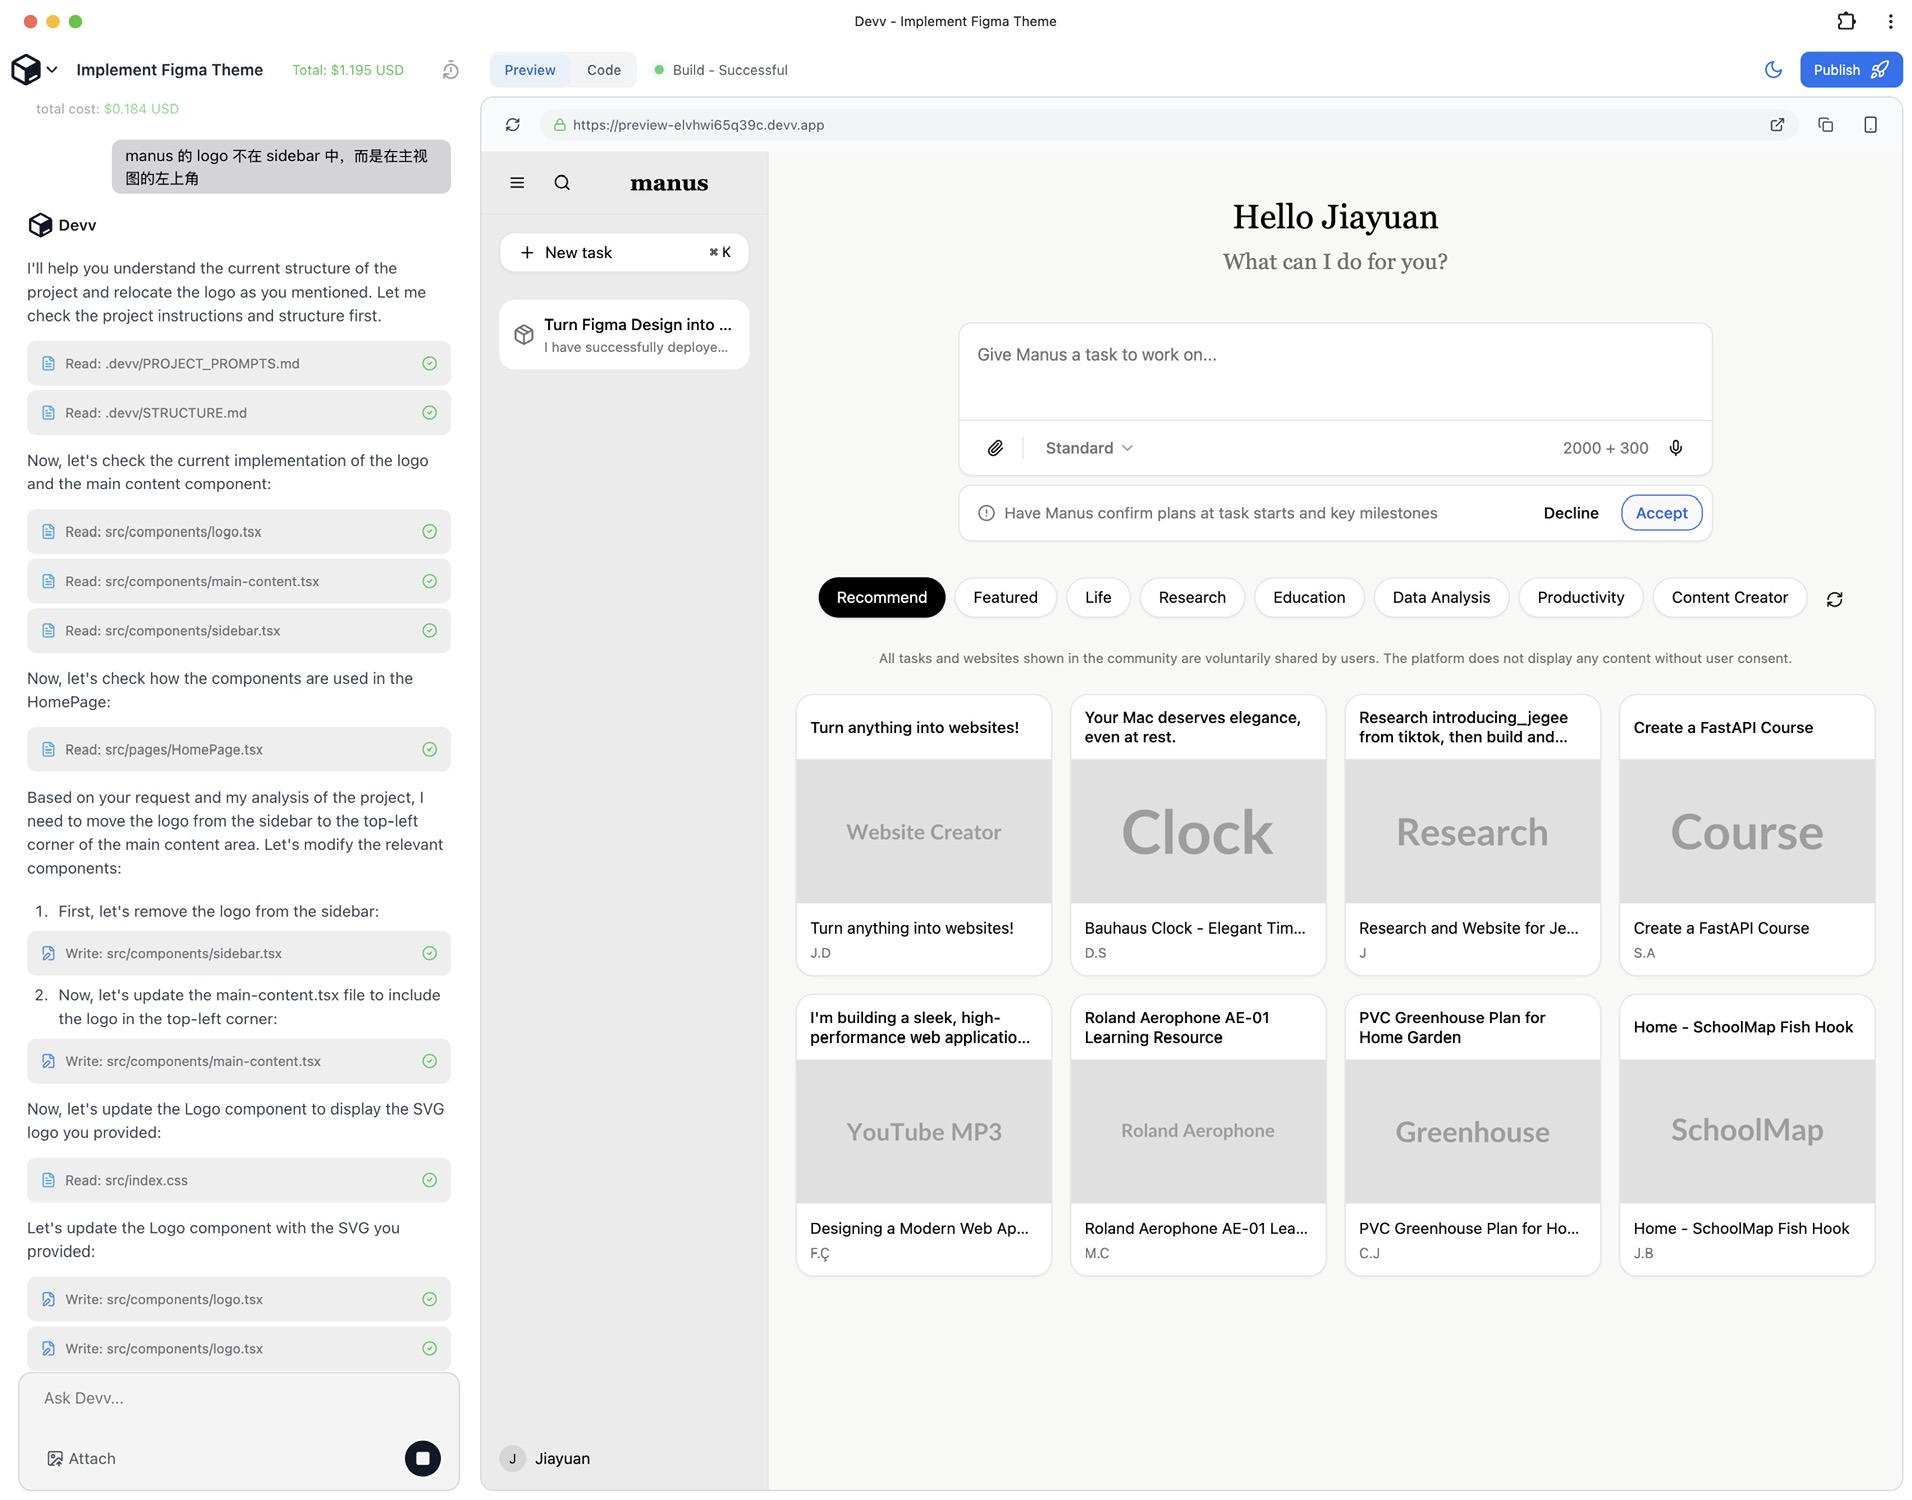Select the Life category
Image resolution: width=1912 pixels, height=1500 pixels.
point(1097,597)
